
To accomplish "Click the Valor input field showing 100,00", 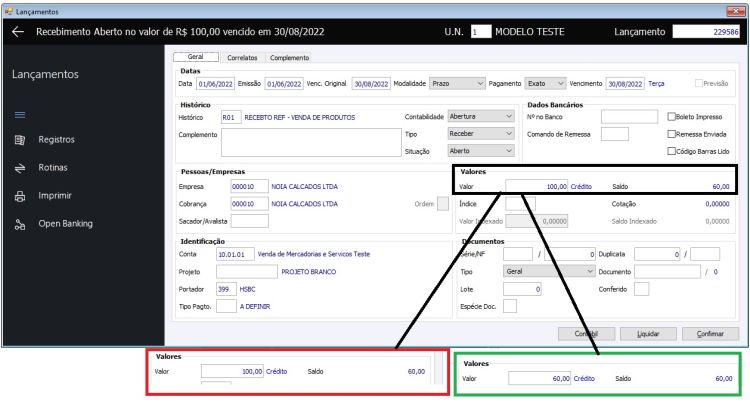I will pyautogui.click(x=537, y=186).
